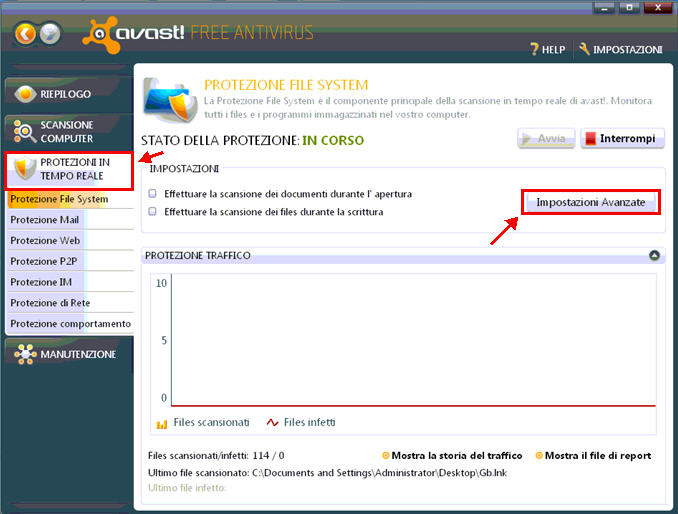
Task: Click the Scansione Computer magnifier icon
Action: (x=25, y=131)
